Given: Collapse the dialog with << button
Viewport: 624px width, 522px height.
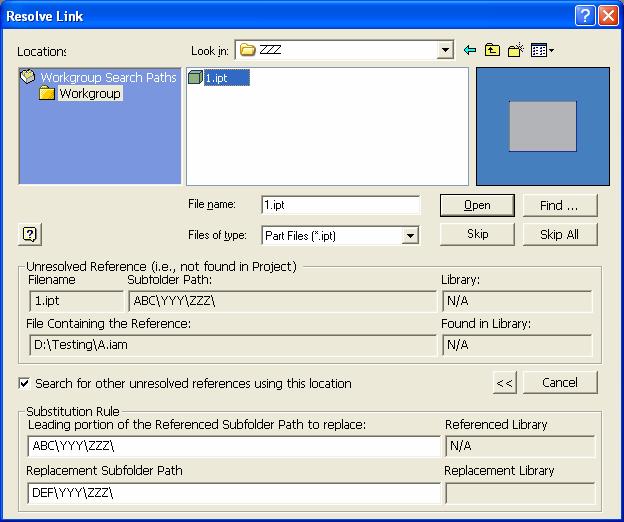Looking at the screenshot, I should coord(505,383).
